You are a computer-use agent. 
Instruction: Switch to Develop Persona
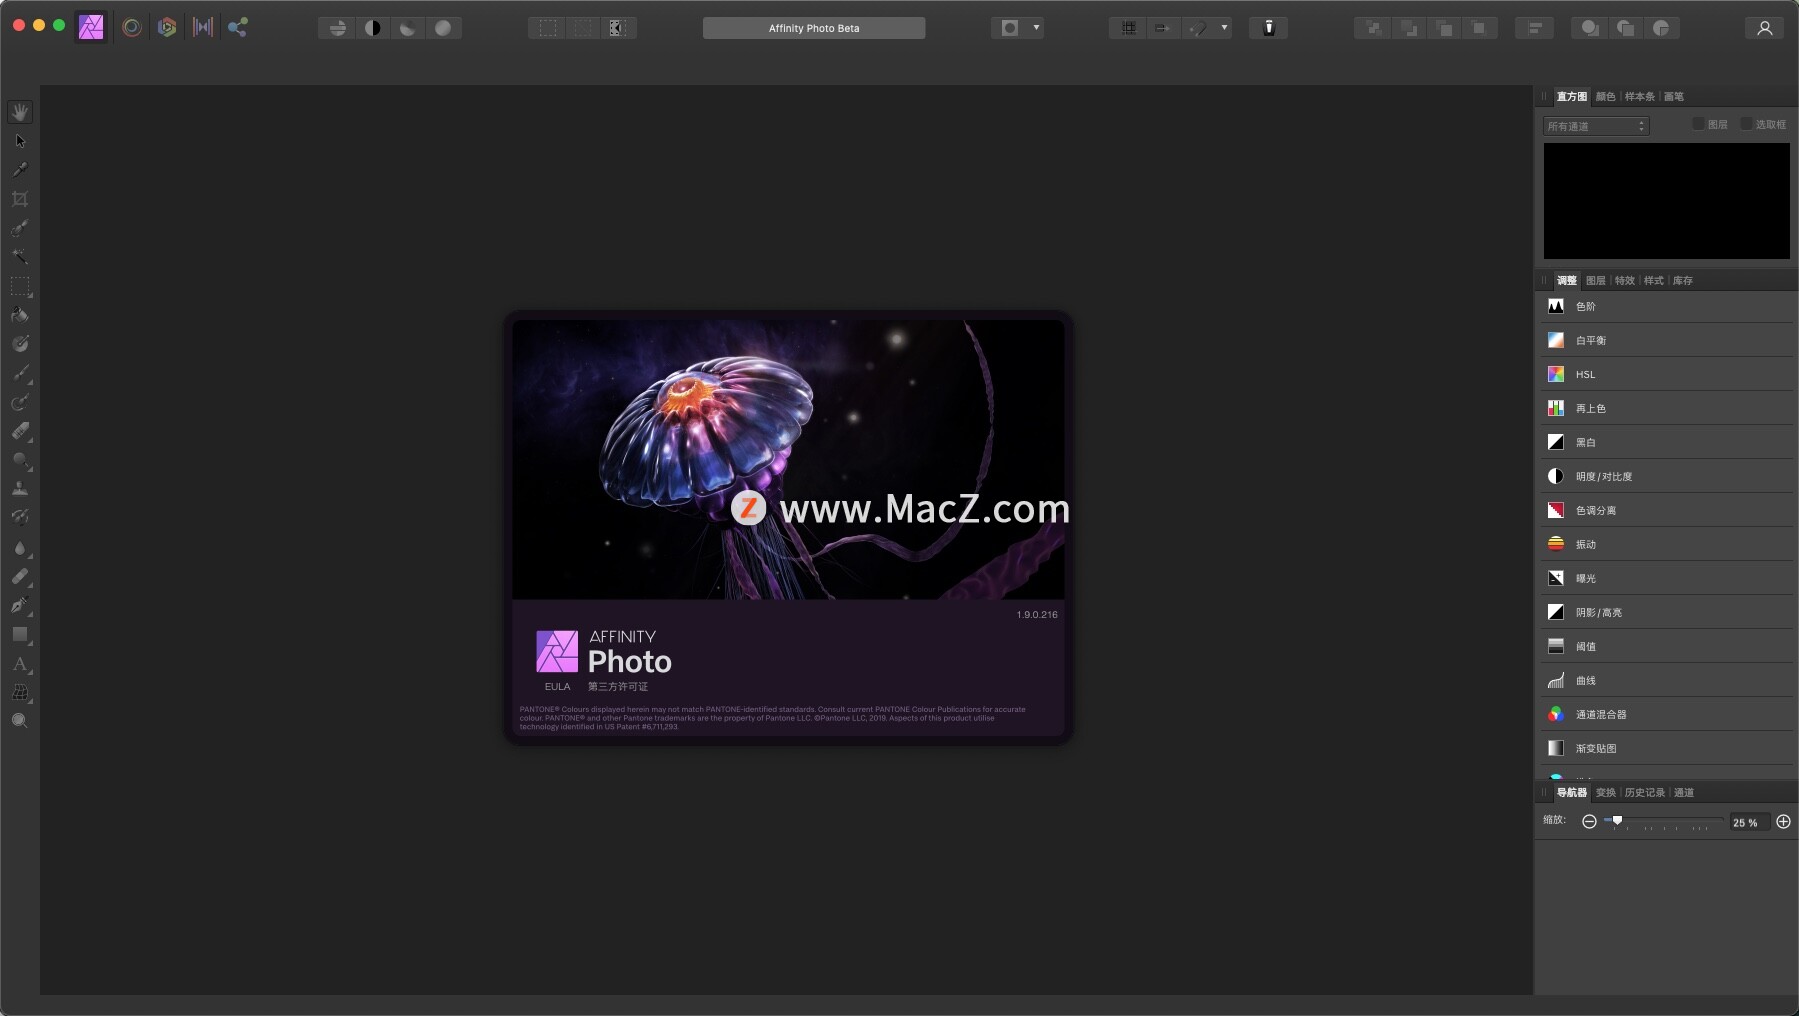[x=167, y=27]
